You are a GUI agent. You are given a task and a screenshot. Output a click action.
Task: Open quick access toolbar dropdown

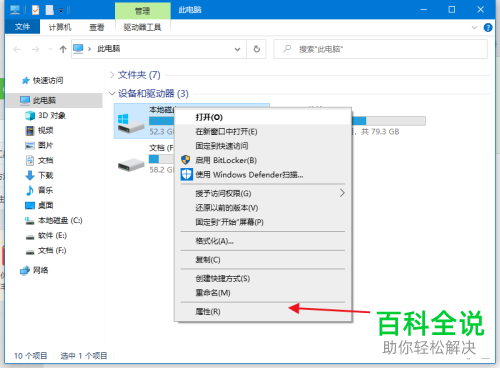coord(61,10)
